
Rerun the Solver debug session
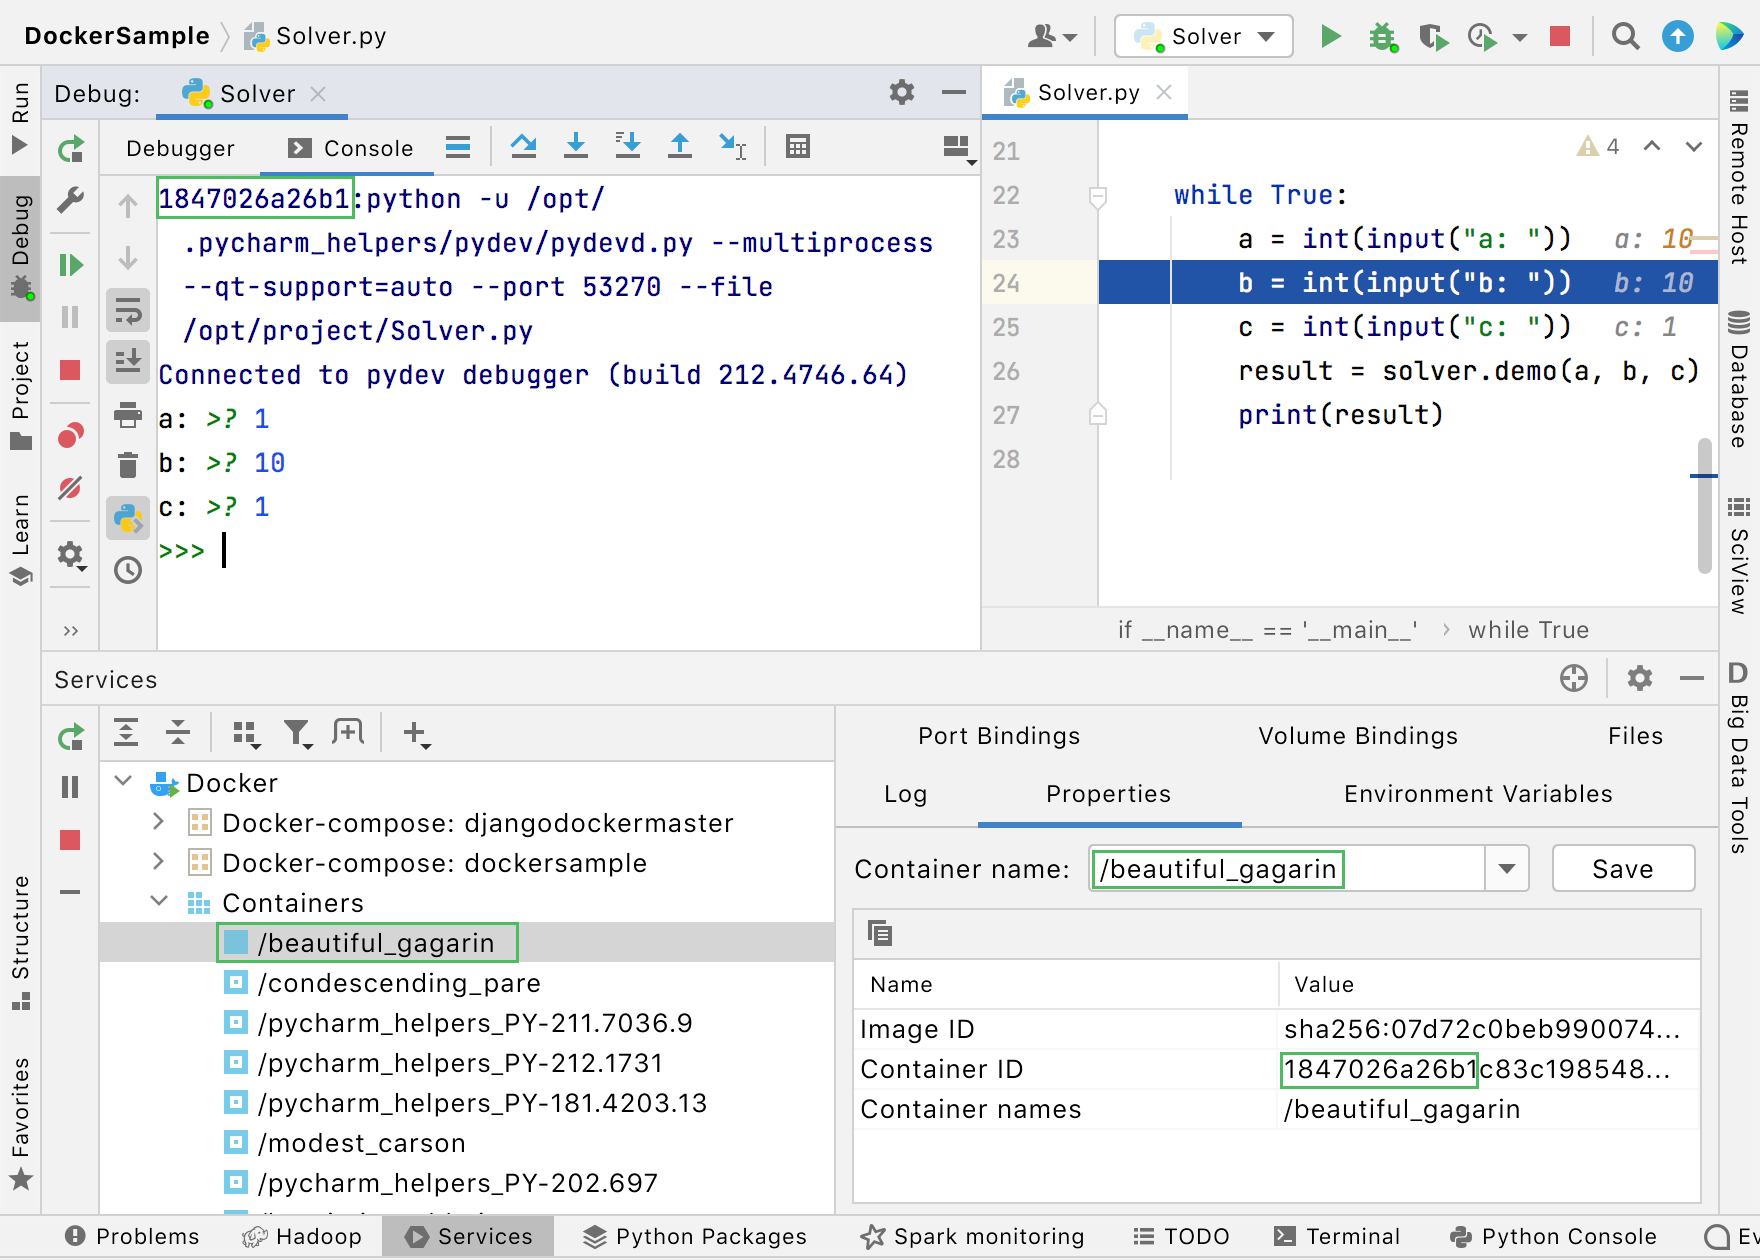click(70, 148)
